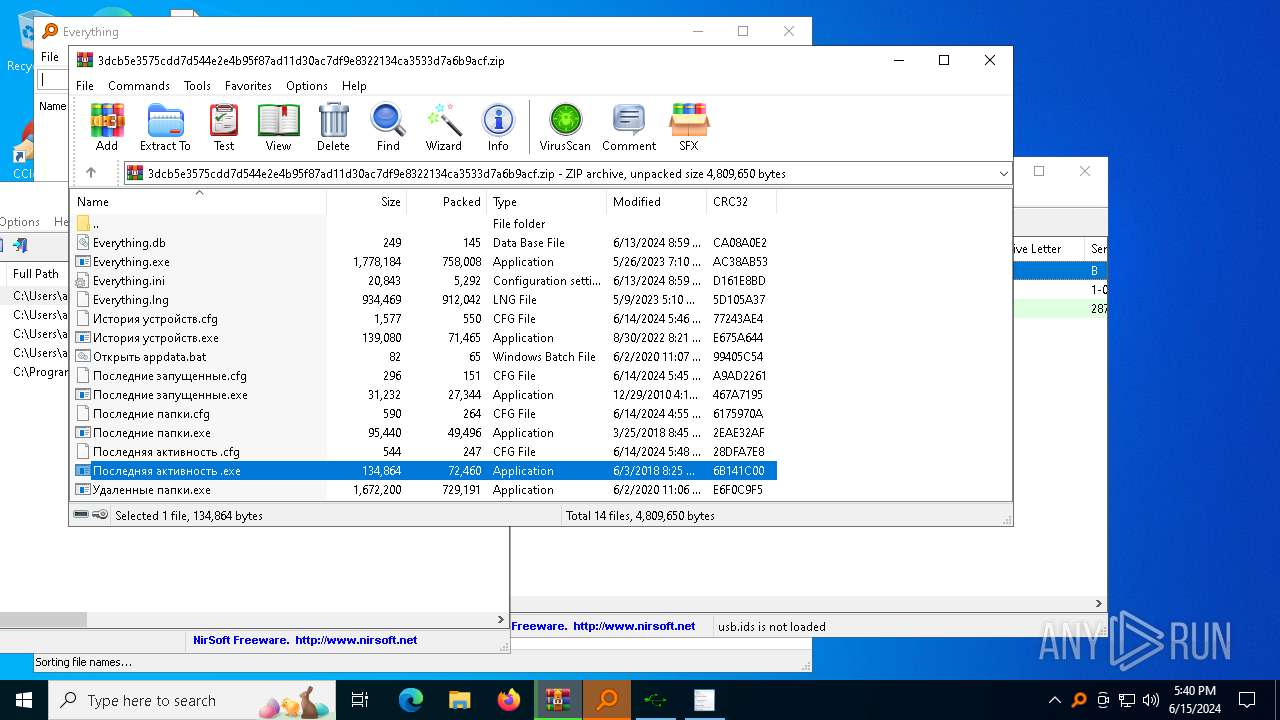Select the Everything.ini file
This screenshot has height=720, width=1280.
[x=424, y=281]
